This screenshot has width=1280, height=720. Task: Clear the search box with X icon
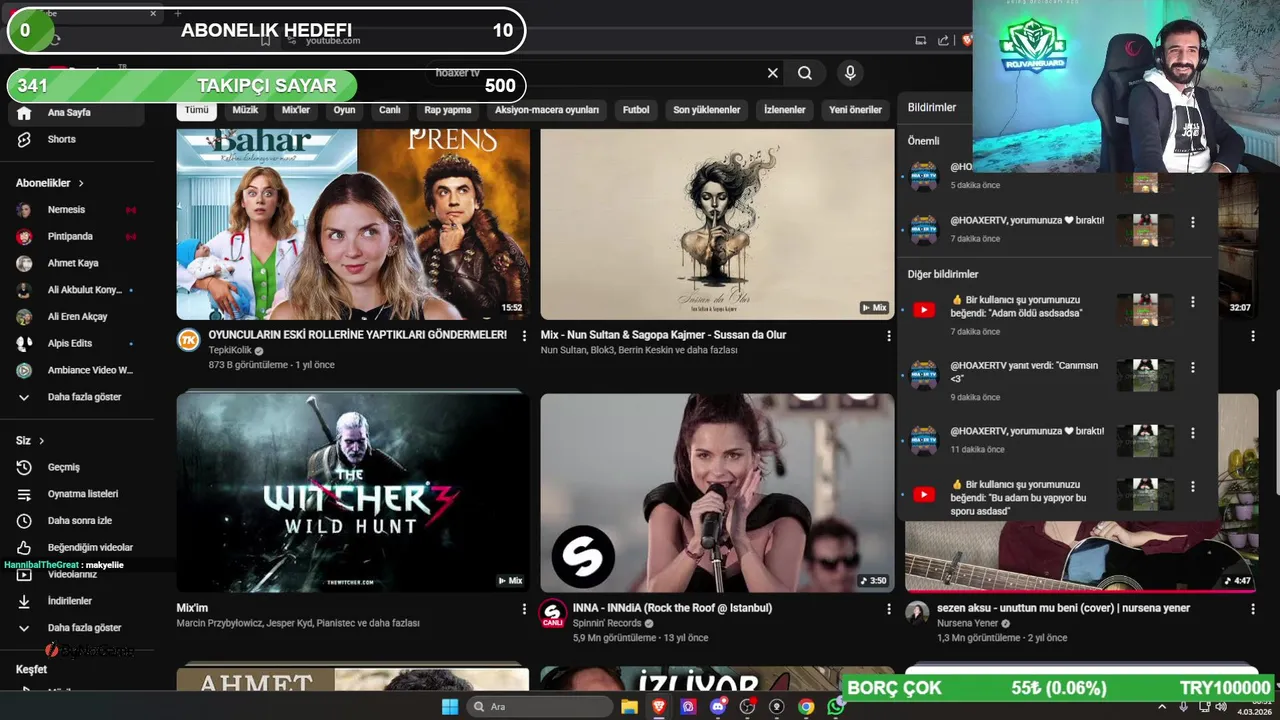coord(772,73)
